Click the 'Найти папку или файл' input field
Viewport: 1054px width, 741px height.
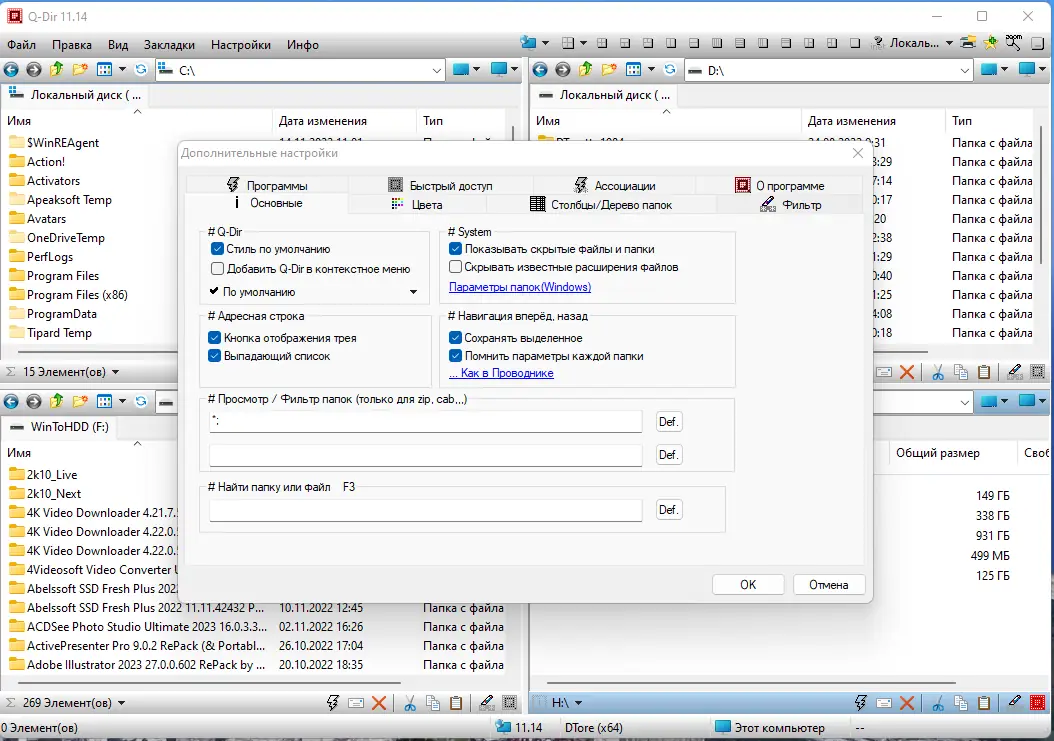(x=425, y=510)
